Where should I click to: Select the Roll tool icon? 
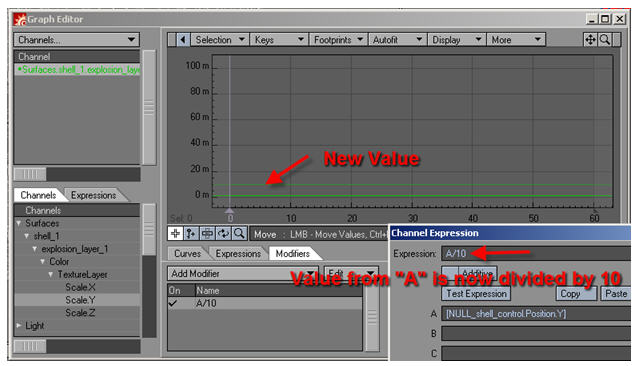click(x=223, y=233)
